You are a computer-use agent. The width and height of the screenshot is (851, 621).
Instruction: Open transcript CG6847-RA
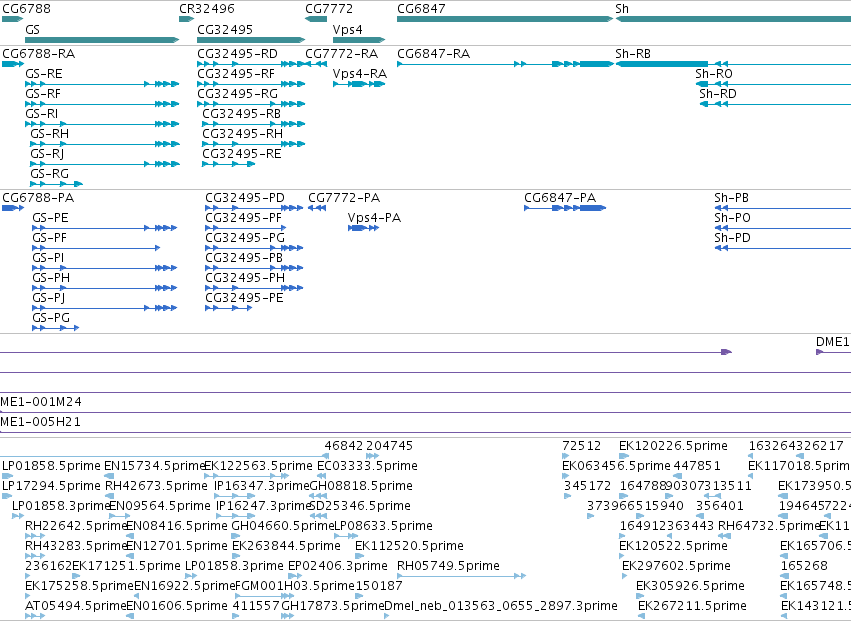click(434, 54)
